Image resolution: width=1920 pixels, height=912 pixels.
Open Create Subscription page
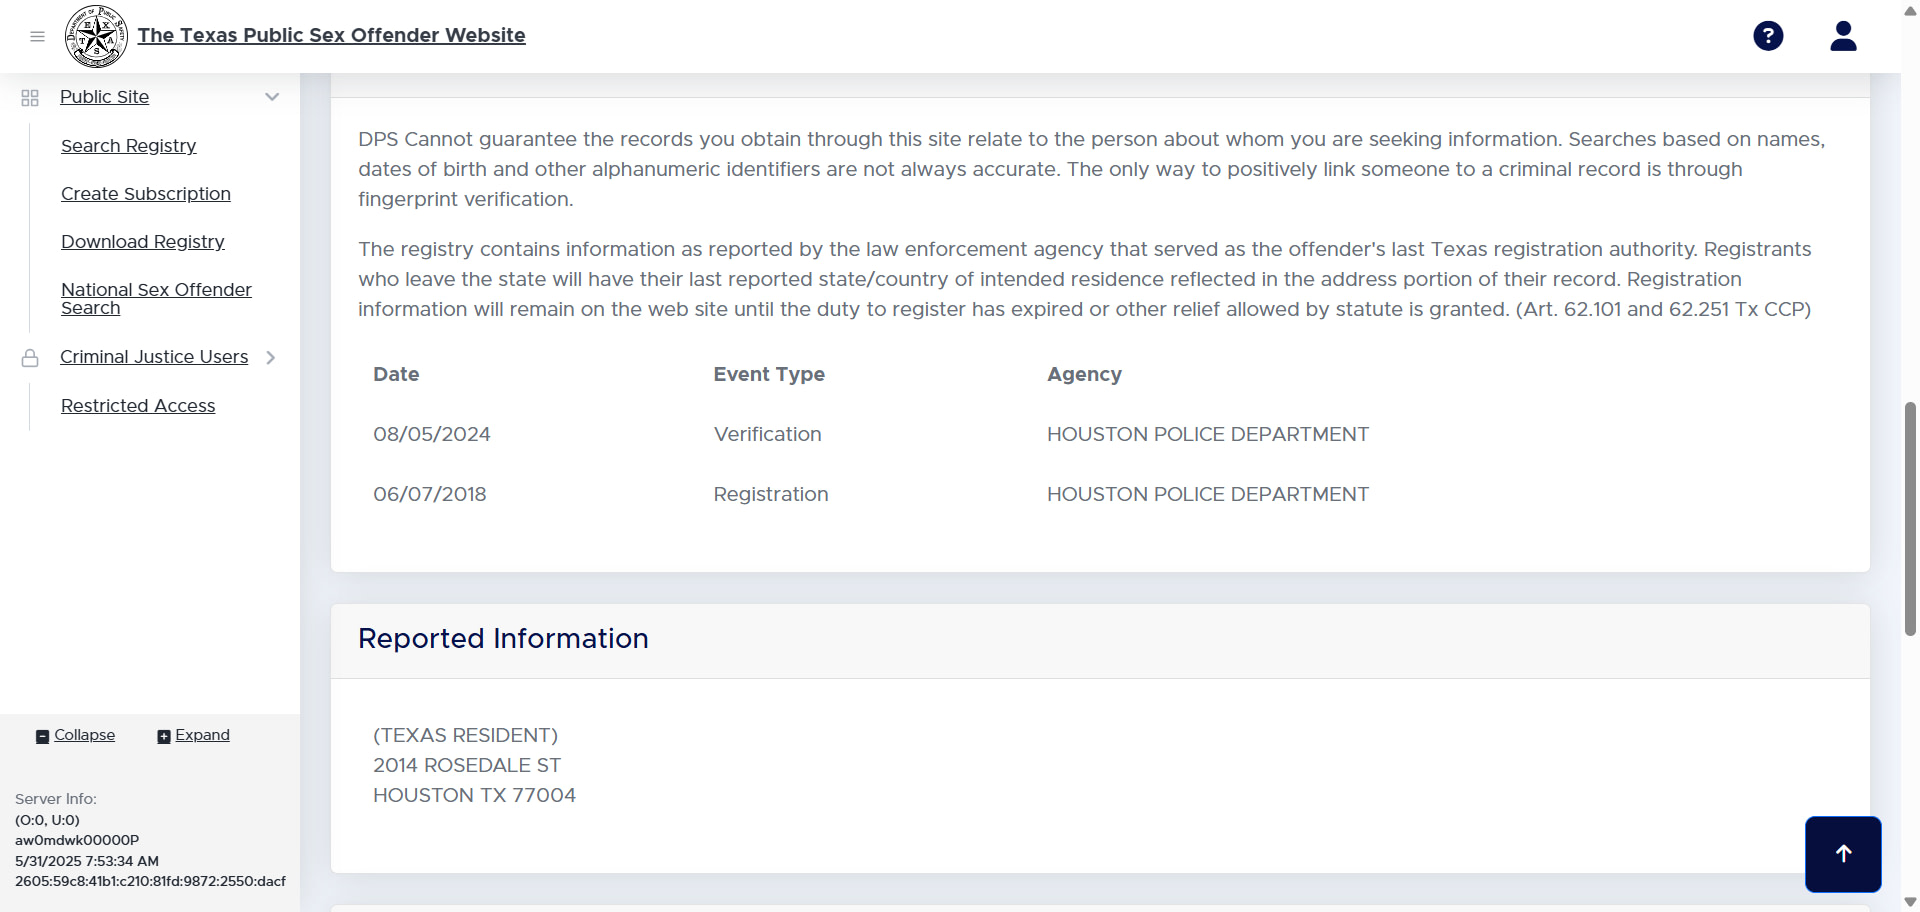point(146,194)
